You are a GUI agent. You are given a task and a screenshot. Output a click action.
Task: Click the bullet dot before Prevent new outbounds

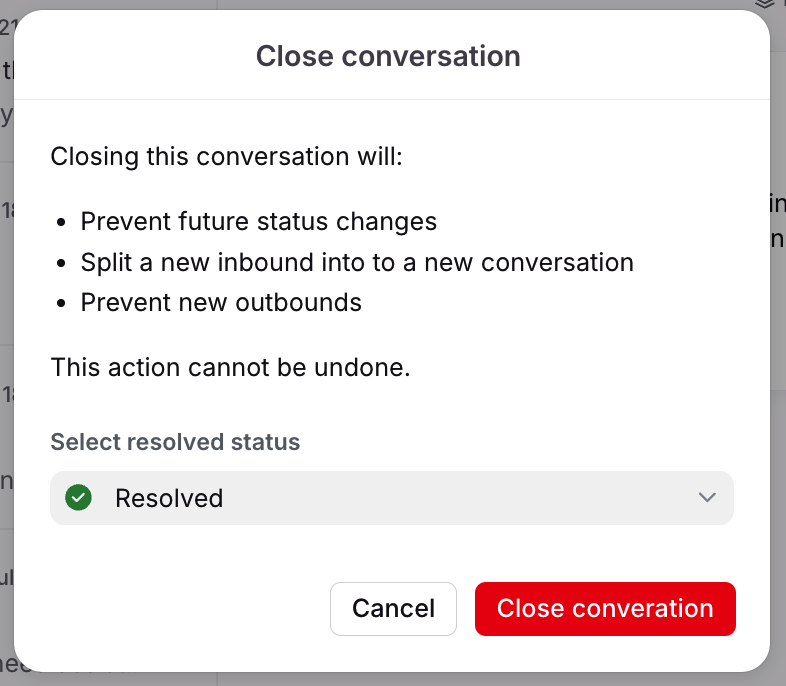pos(61,303)
